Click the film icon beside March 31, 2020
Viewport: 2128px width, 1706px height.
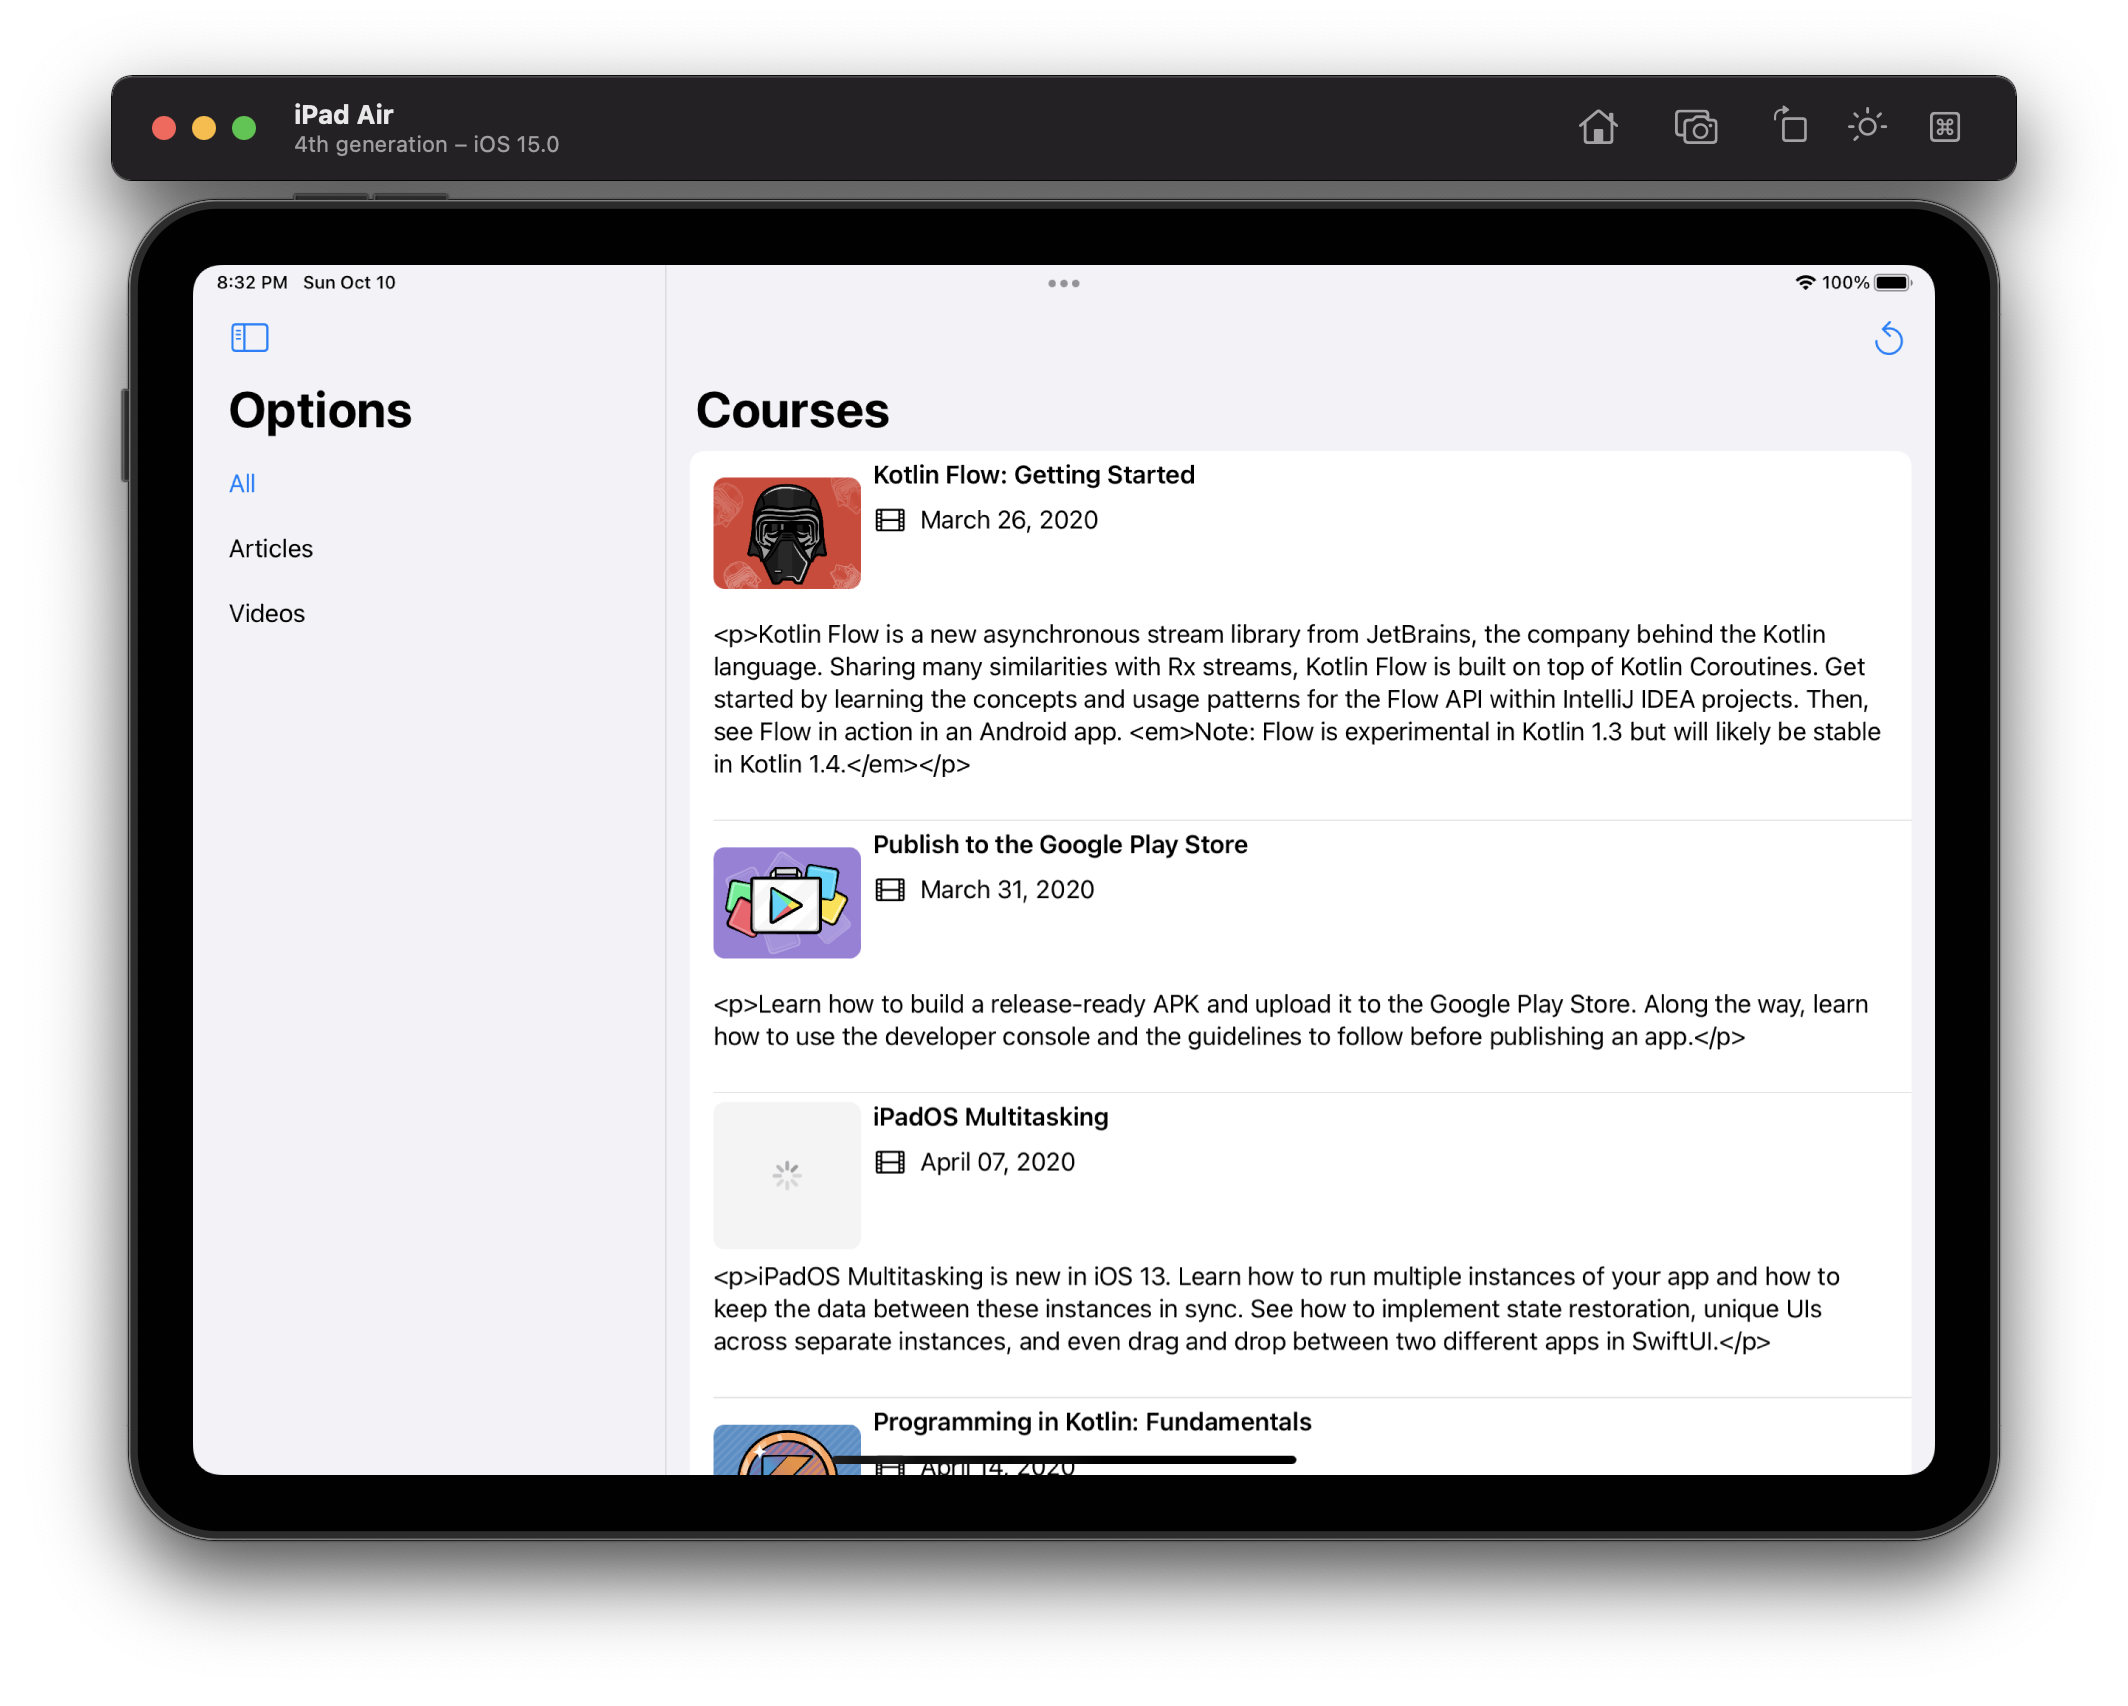[889, 890]
